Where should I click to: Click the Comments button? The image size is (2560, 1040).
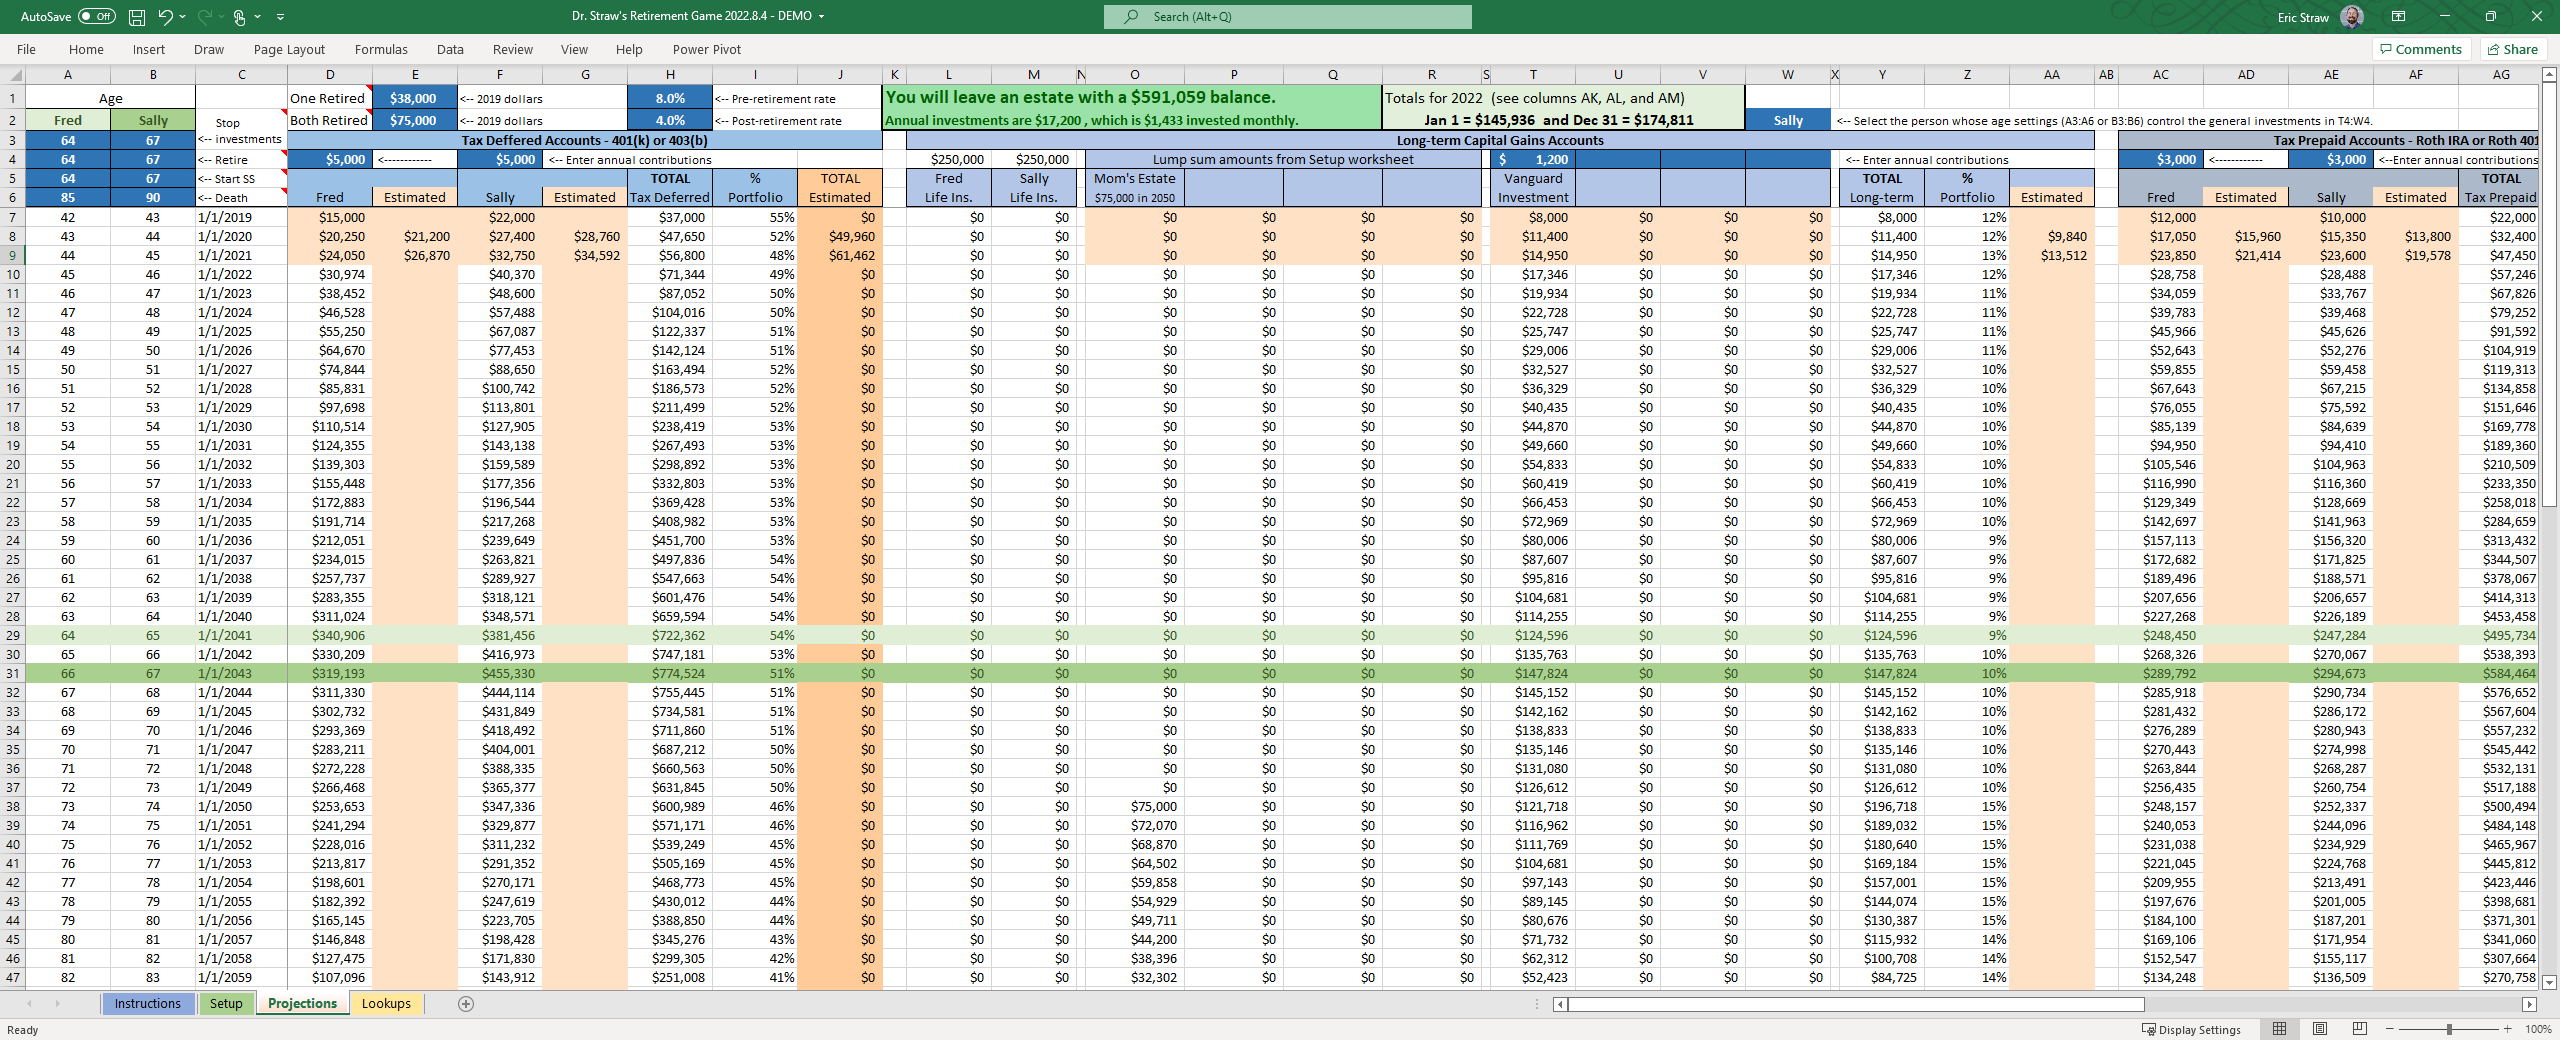pos(2421,49)
